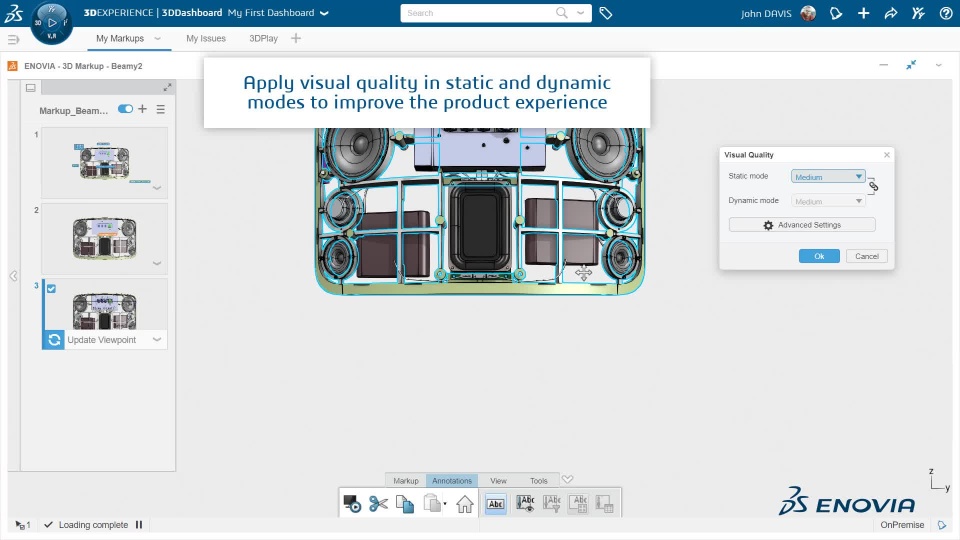Image resolution: width=960 pixels, height=540 pixels.
Task: Open John Davis profile avatar
Action: 808,13
